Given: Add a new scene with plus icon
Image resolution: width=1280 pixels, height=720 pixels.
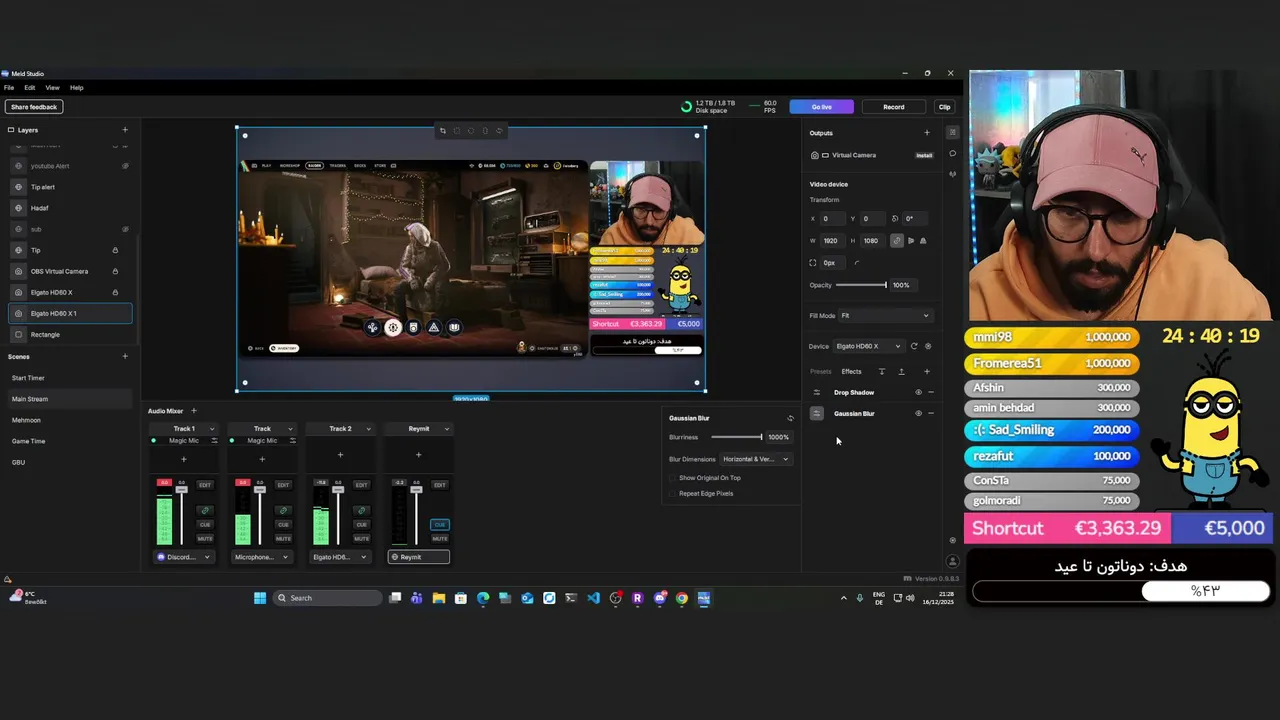Looking at the screenshot, I should tap(125, 357).
